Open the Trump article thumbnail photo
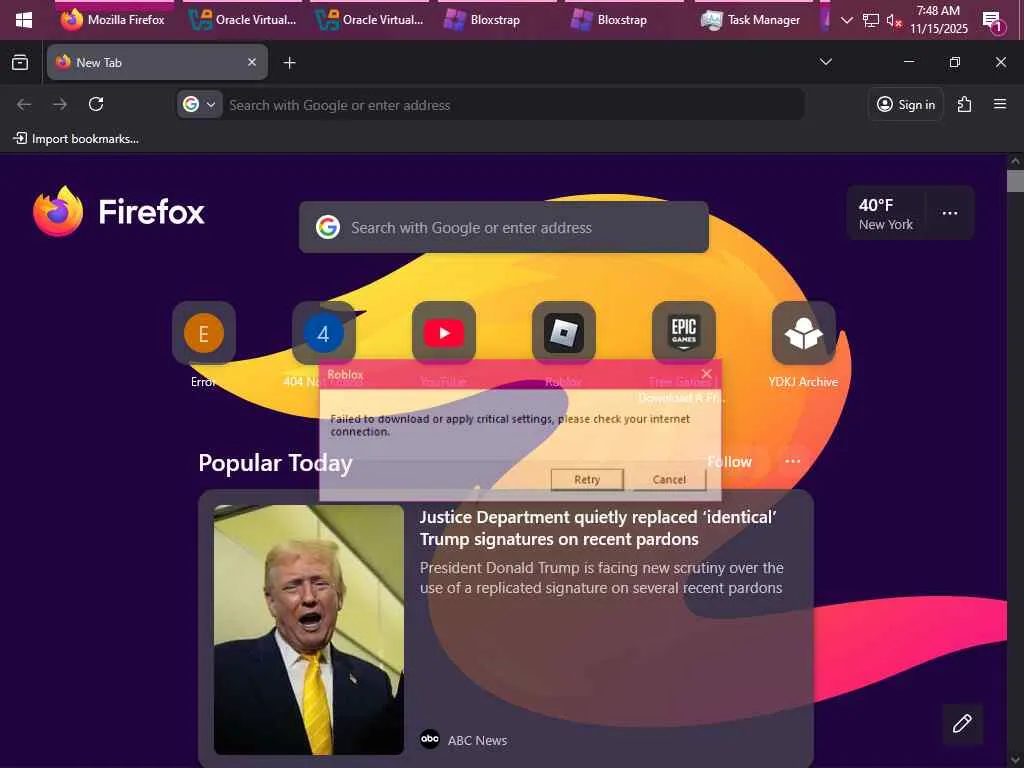The image size is (1024, 768). (x=309, y=630)
